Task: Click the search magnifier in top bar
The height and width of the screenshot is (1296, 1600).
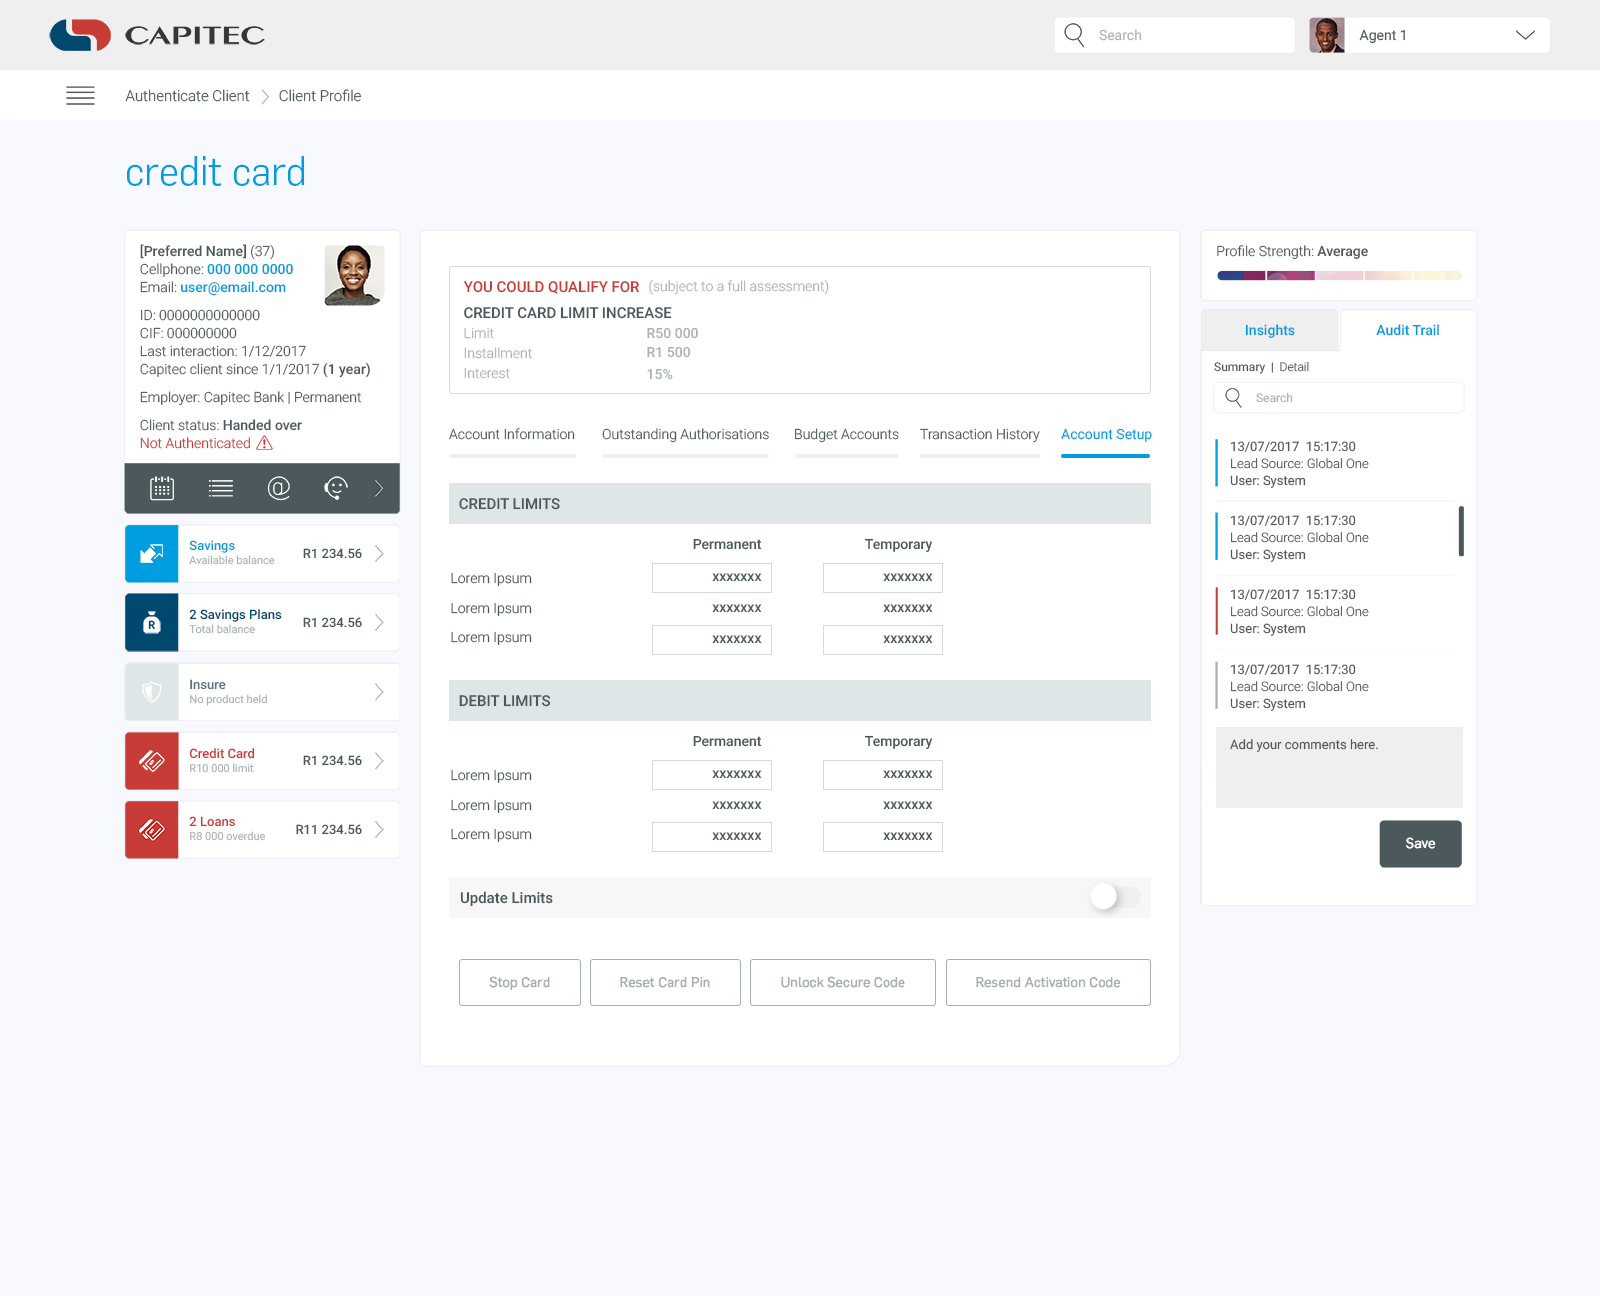Action: pyautogui.click(x=1074, y=35)
